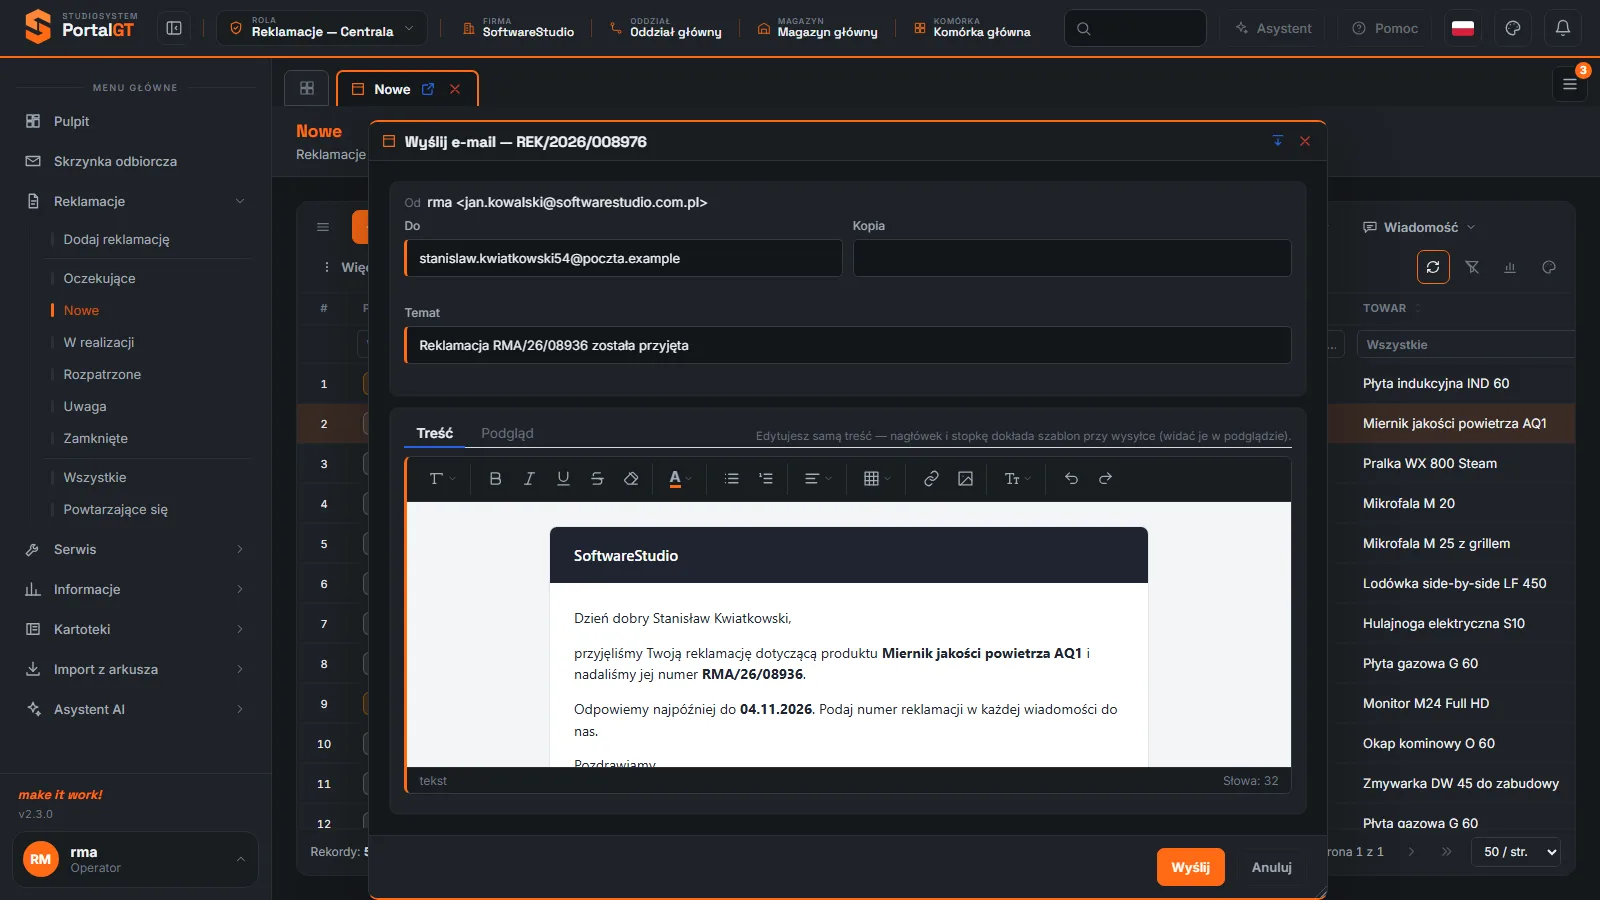Apply underline formatting to text
The height and width of the screenshot is (900, 1600).
(563, 479)
